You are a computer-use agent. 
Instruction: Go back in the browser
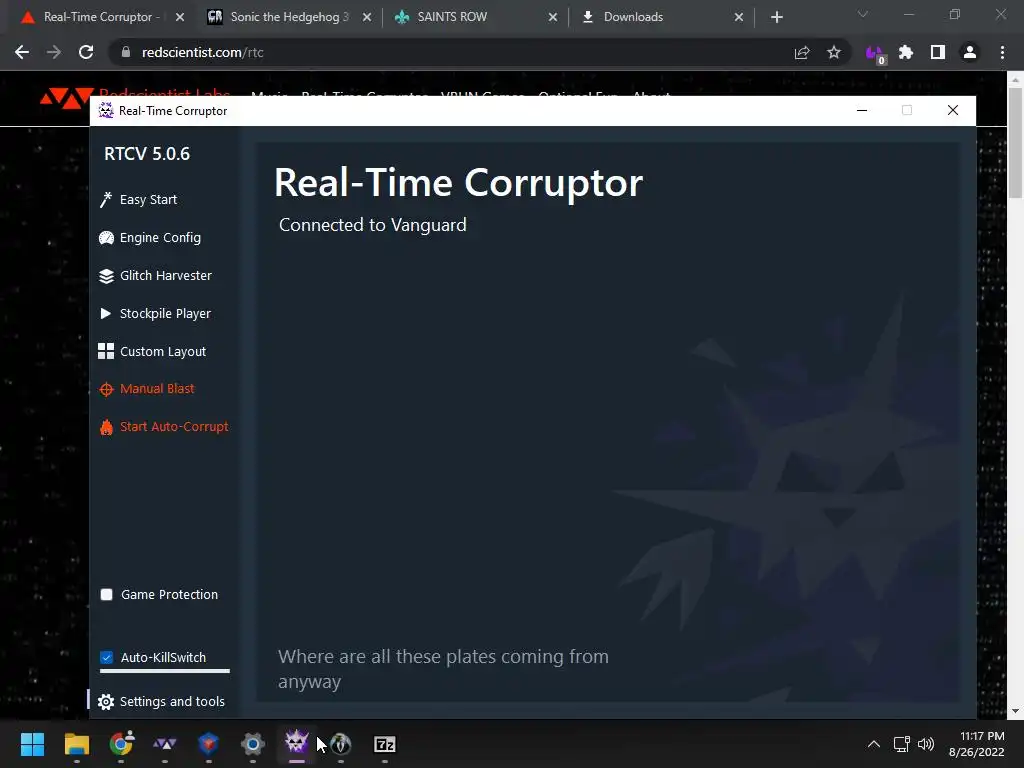22,52
